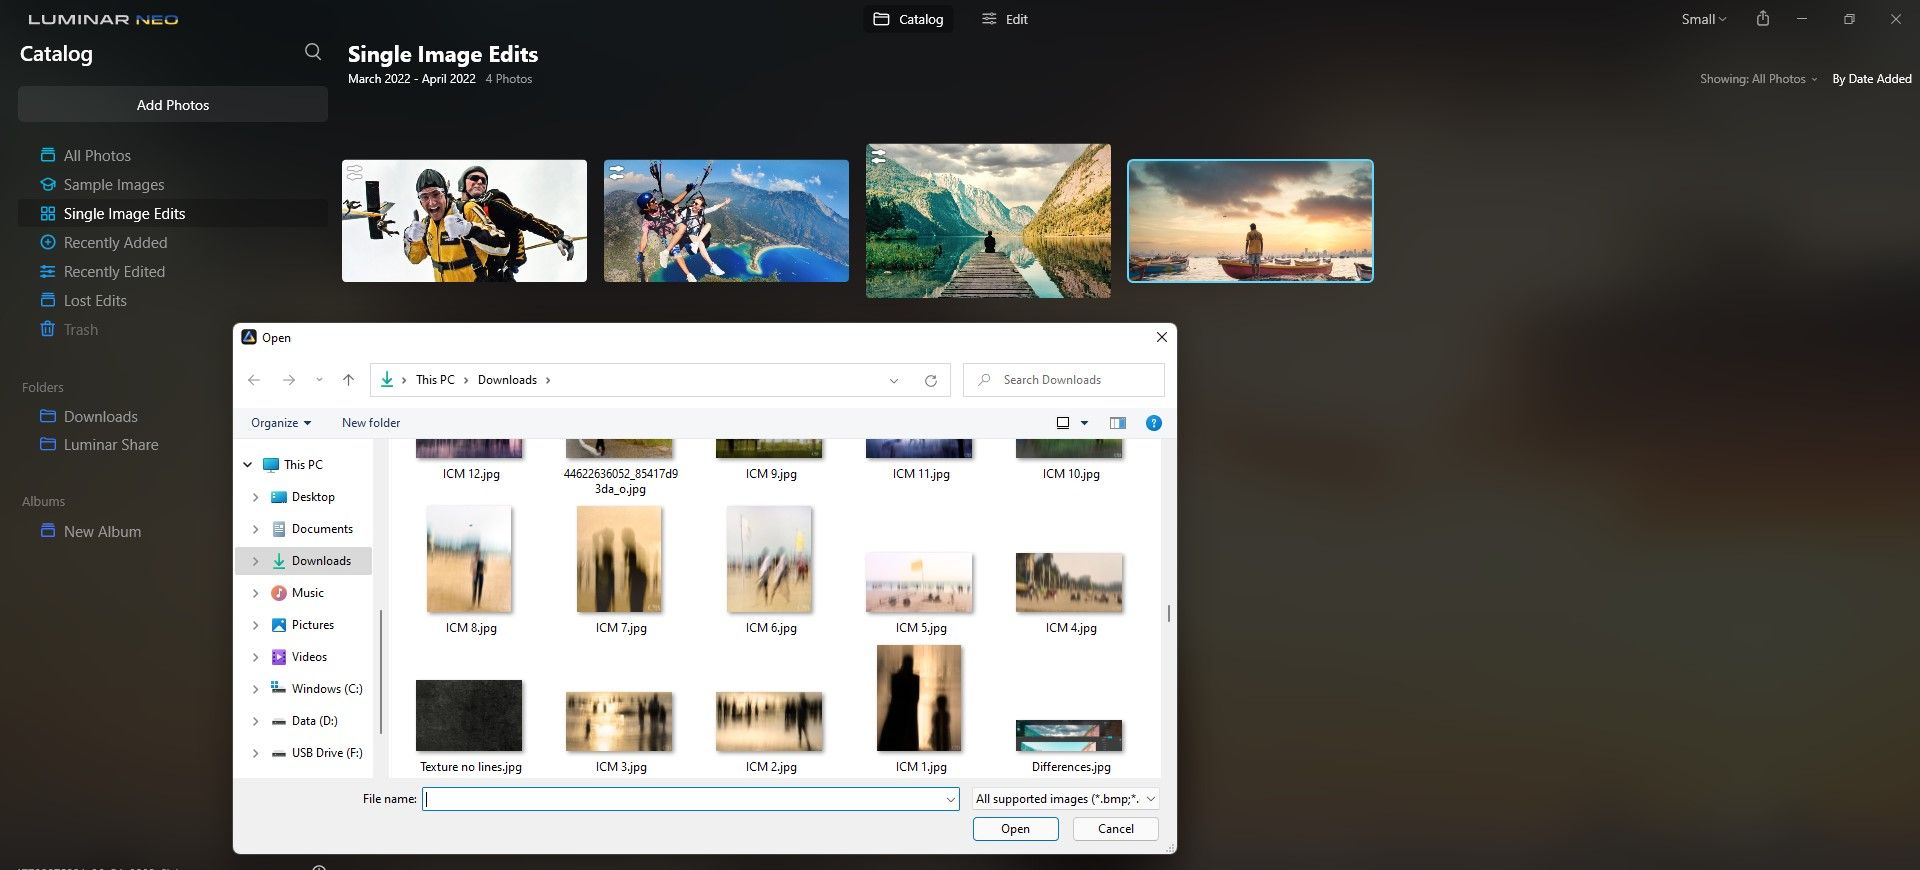The height and width of the screenshot is (870, 1920).
Task: Select the skydivers photo thumbnail
Action: click(x=464, y=221)
